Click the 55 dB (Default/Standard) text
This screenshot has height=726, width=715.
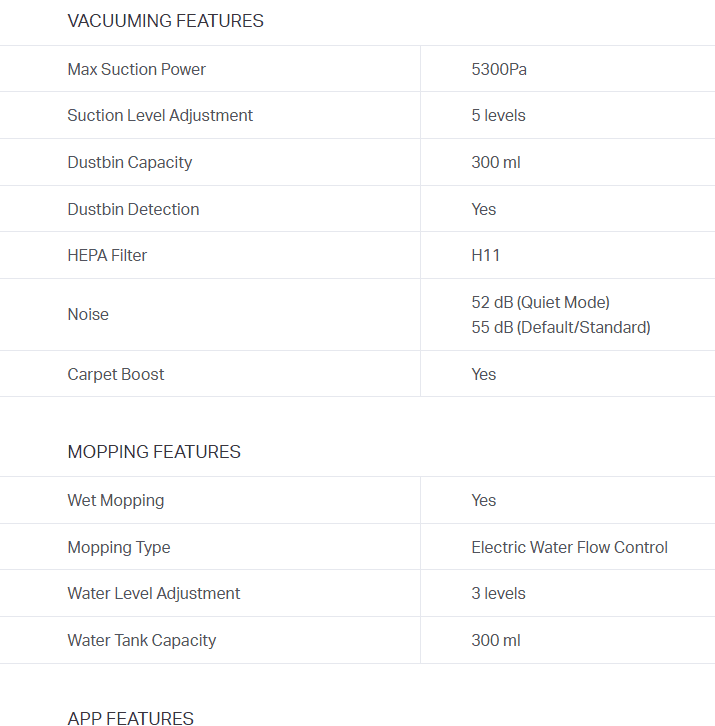click(560, 327)
